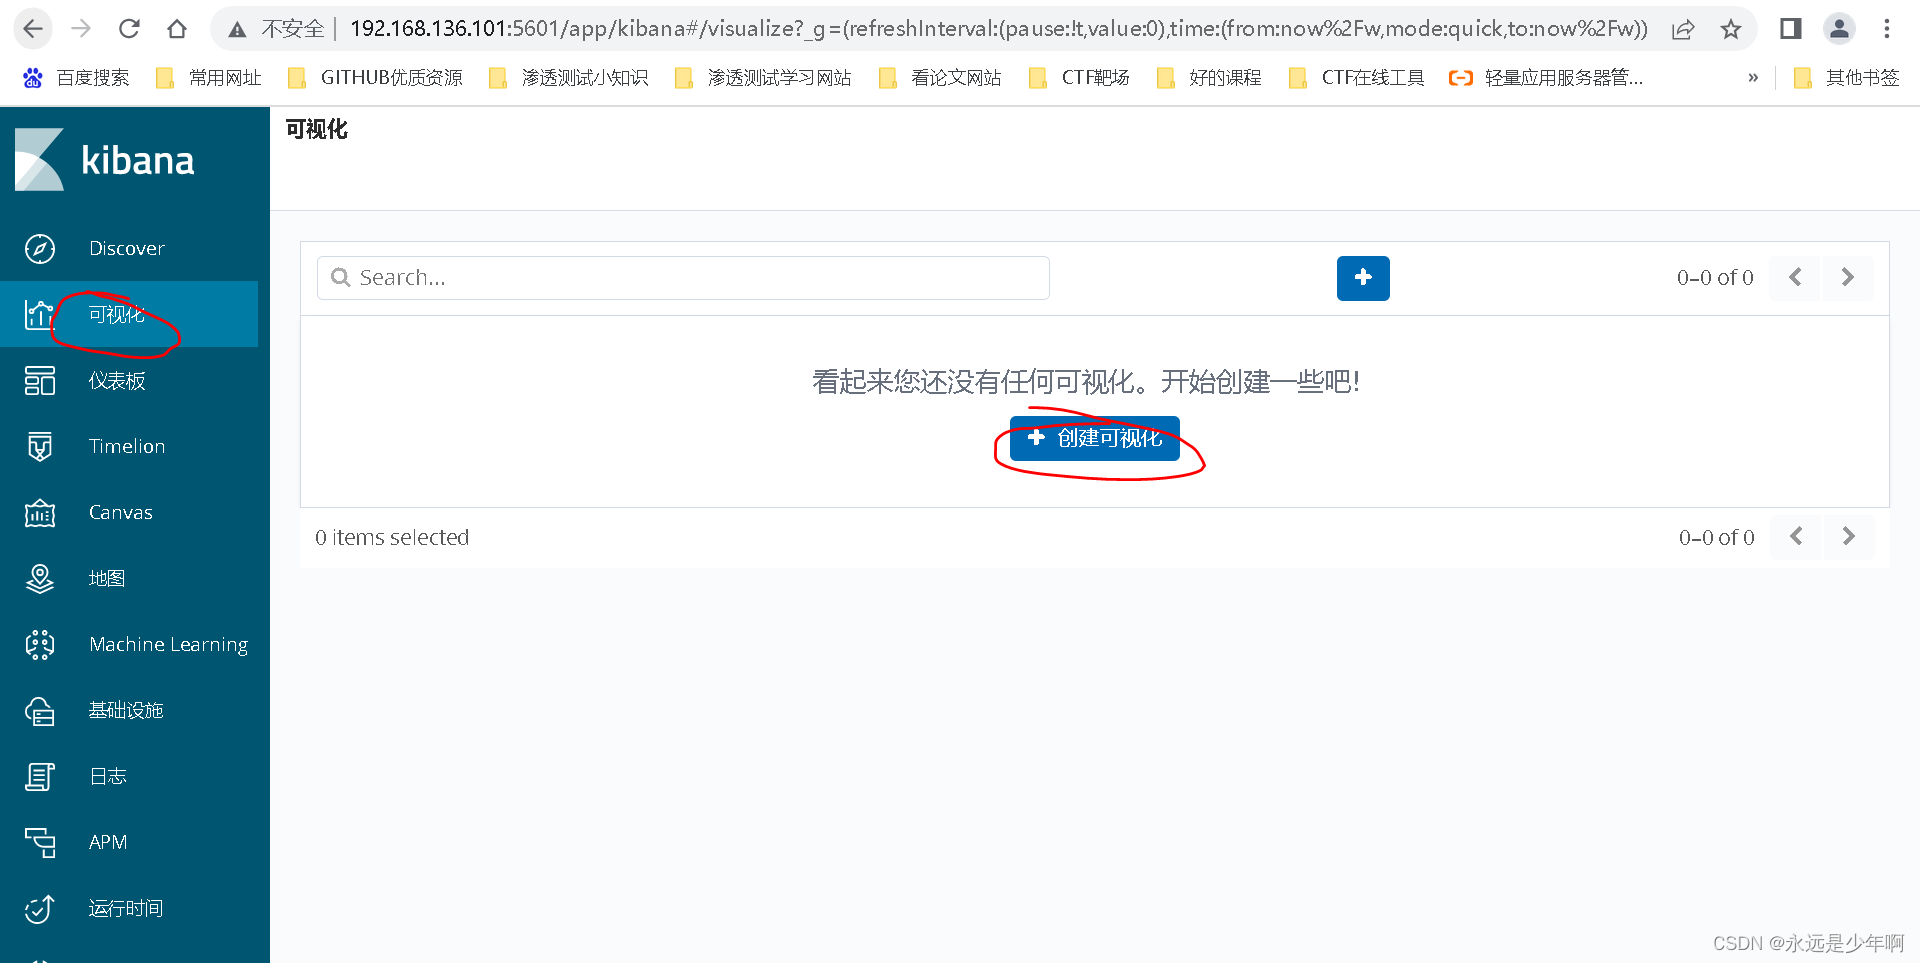Open the CTF在线工具 bookmark folder
This screenshot has height=963, width=1920.
(x=1356, y=77)
